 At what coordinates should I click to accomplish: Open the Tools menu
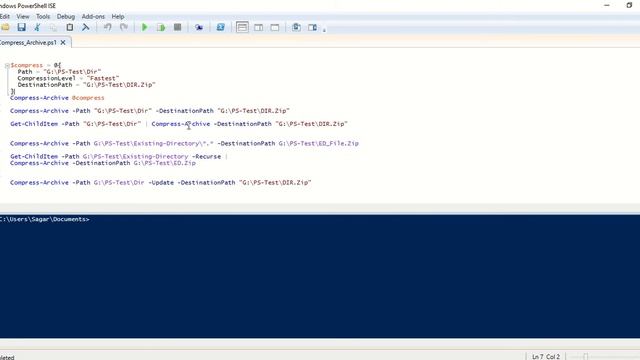coord(43,16)
